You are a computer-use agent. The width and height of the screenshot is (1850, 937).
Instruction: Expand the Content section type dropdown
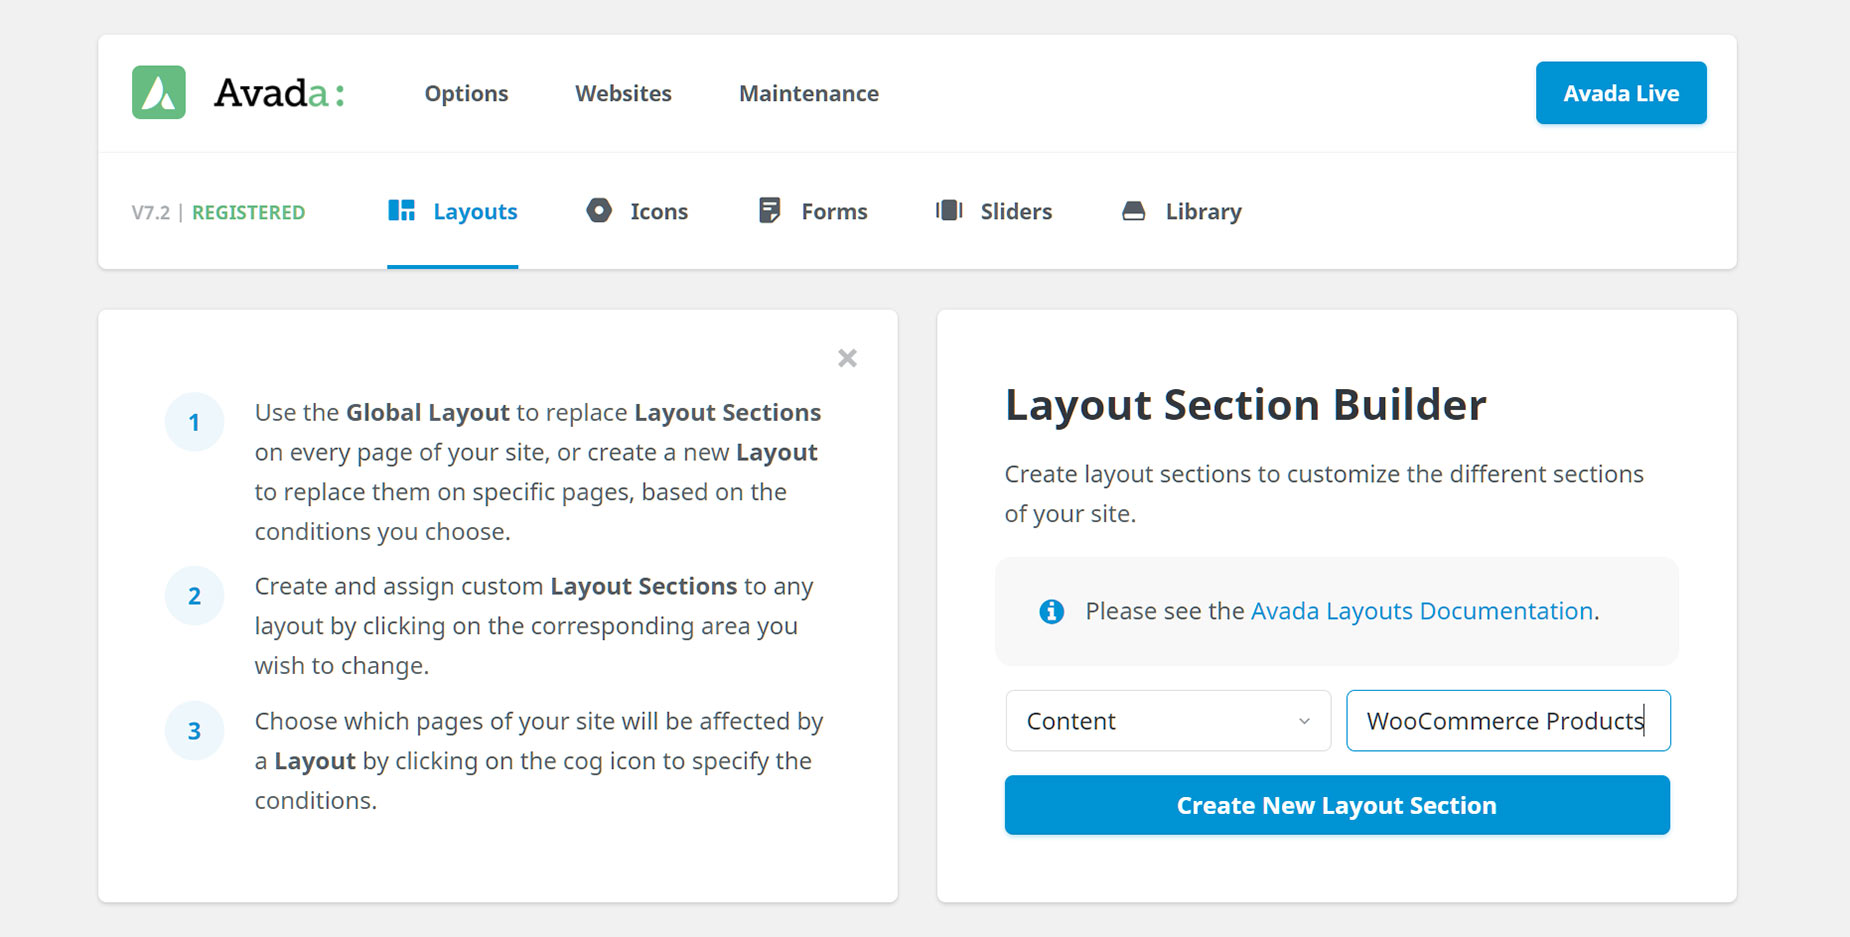(1168, 721)
